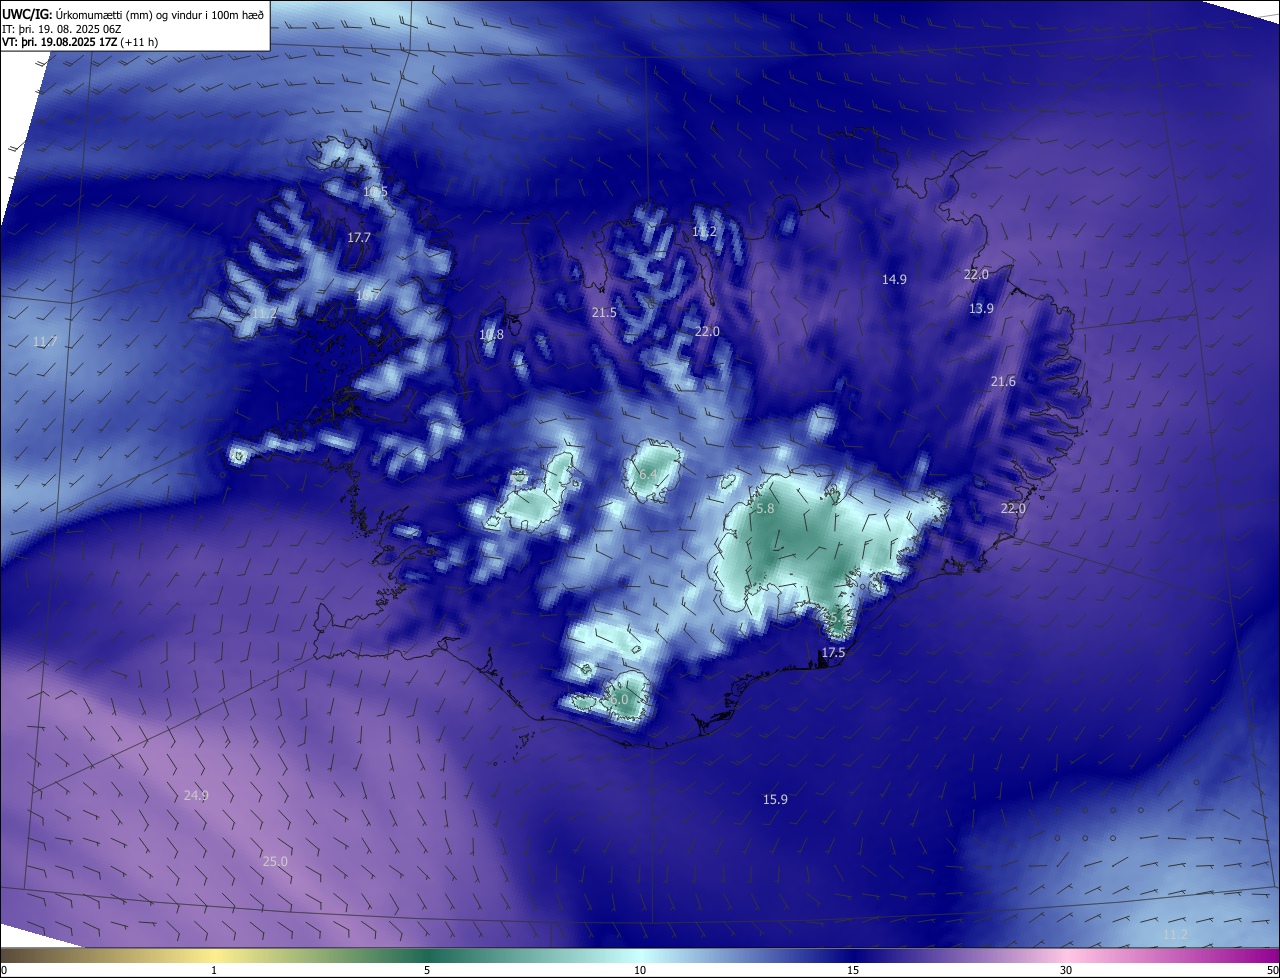Click the 21.5 value label
Viewport: 1280px width, 978px height.
point(604,313)
